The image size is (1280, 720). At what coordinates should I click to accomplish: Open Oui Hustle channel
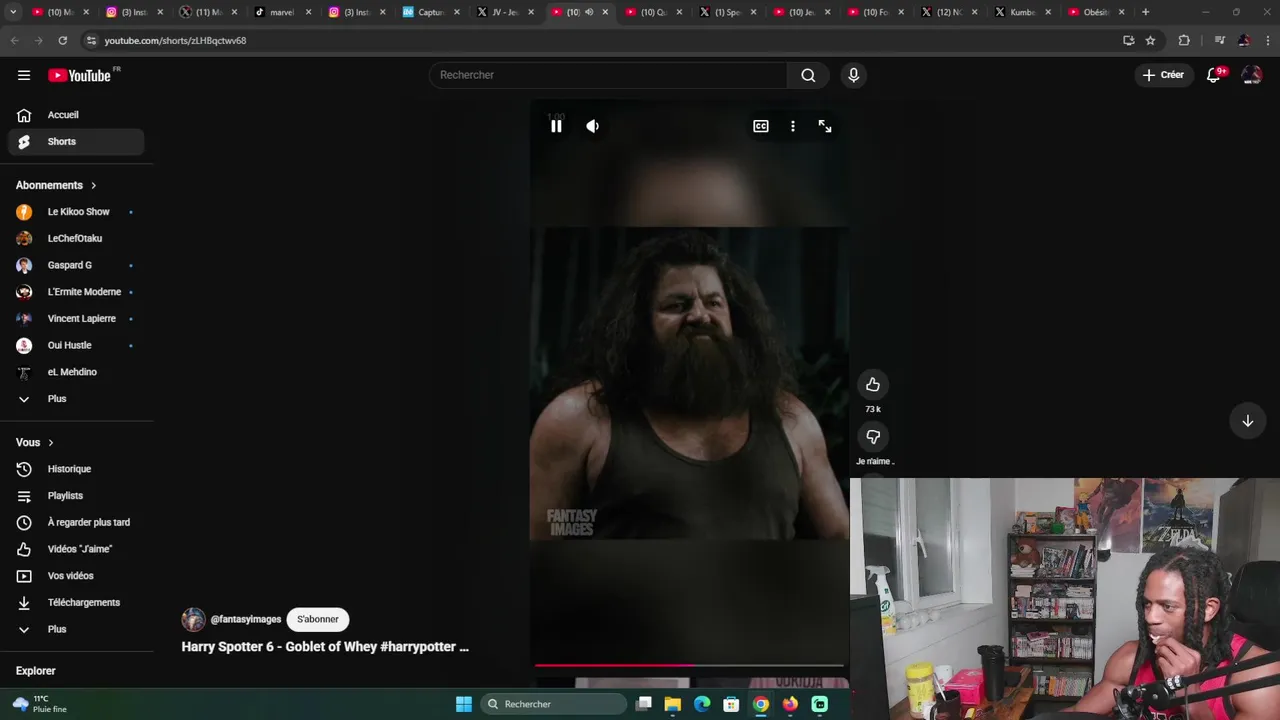pyautogui.click(x=76, y=345)
